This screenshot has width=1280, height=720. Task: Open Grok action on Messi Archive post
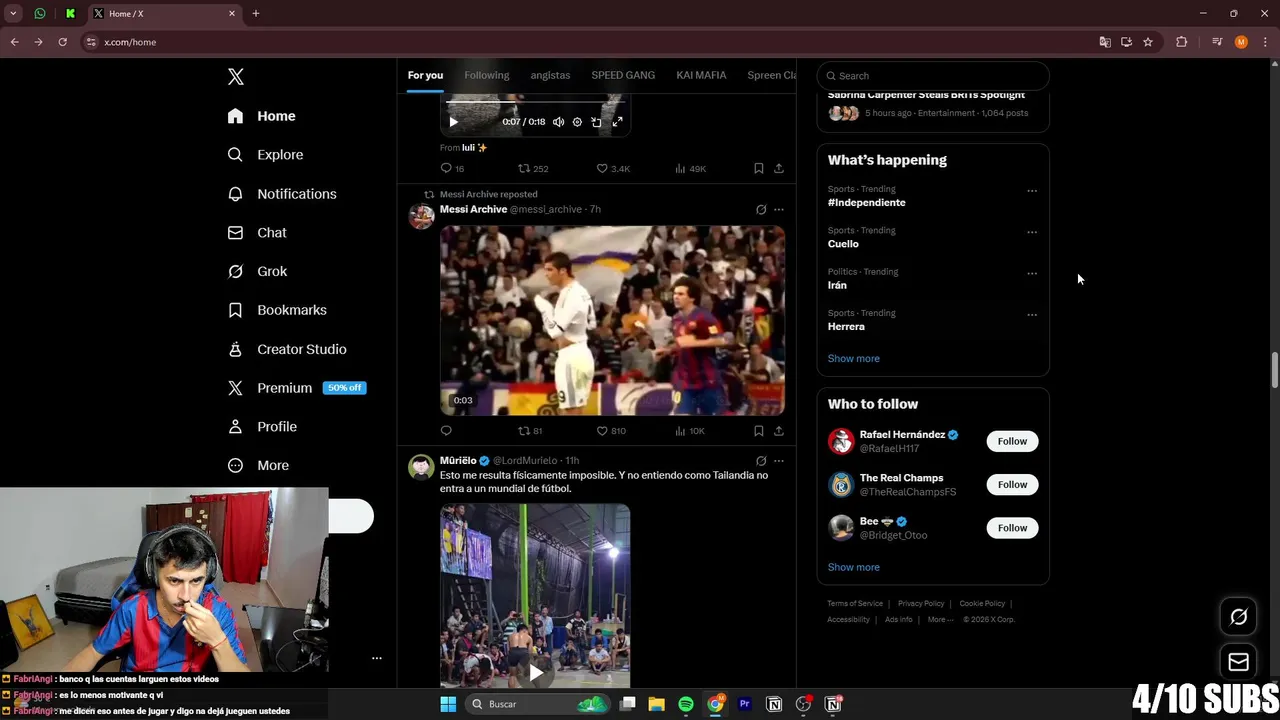pos(761,210)
